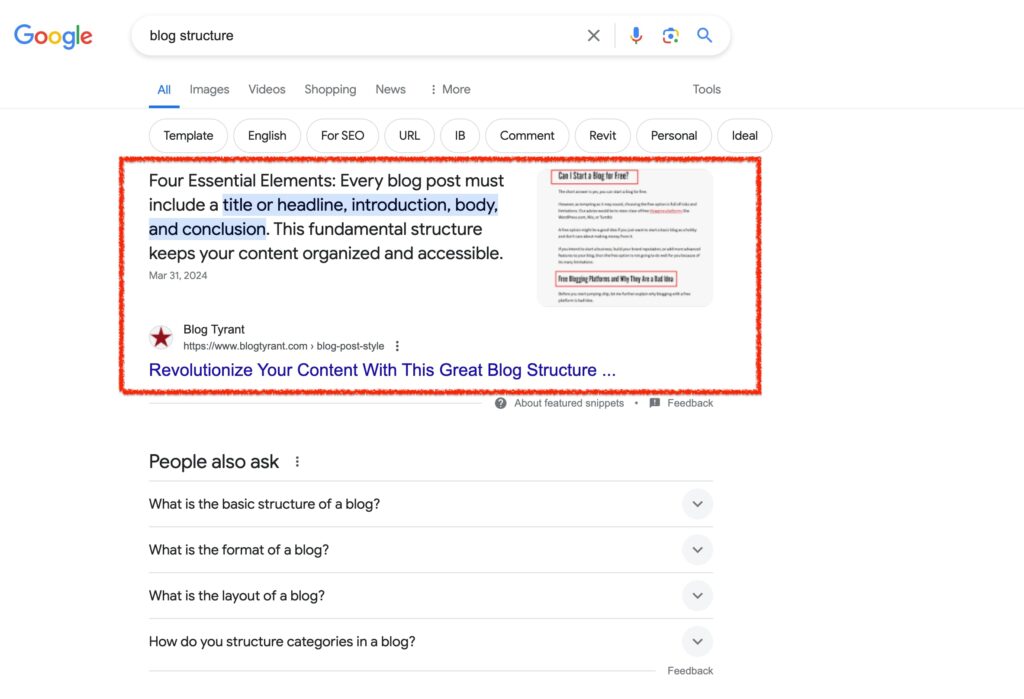Click About featured snippets help icon
This screenshot has width=1024, height=699.
point(501,403)
